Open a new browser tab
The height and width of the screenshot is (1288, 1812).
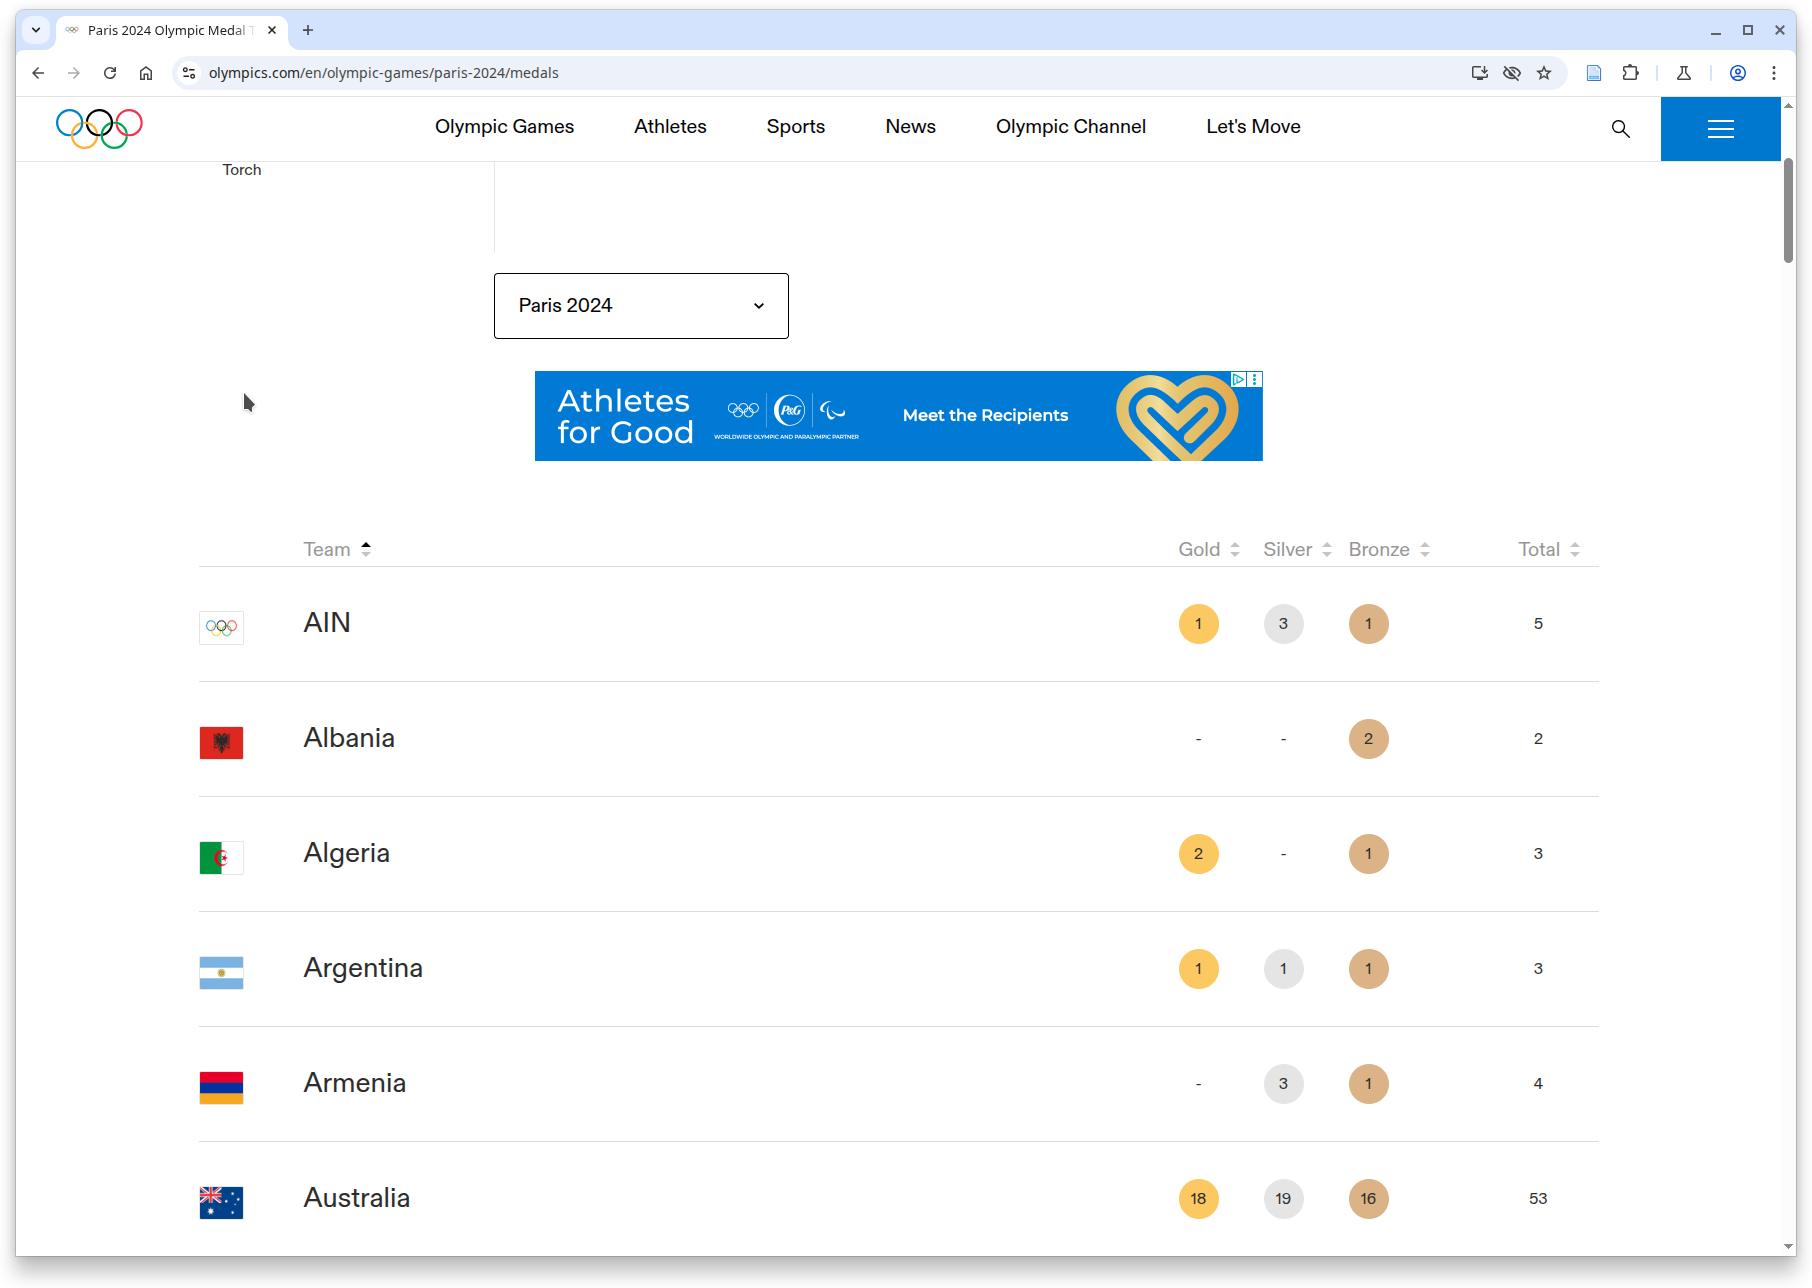(308, 30)
